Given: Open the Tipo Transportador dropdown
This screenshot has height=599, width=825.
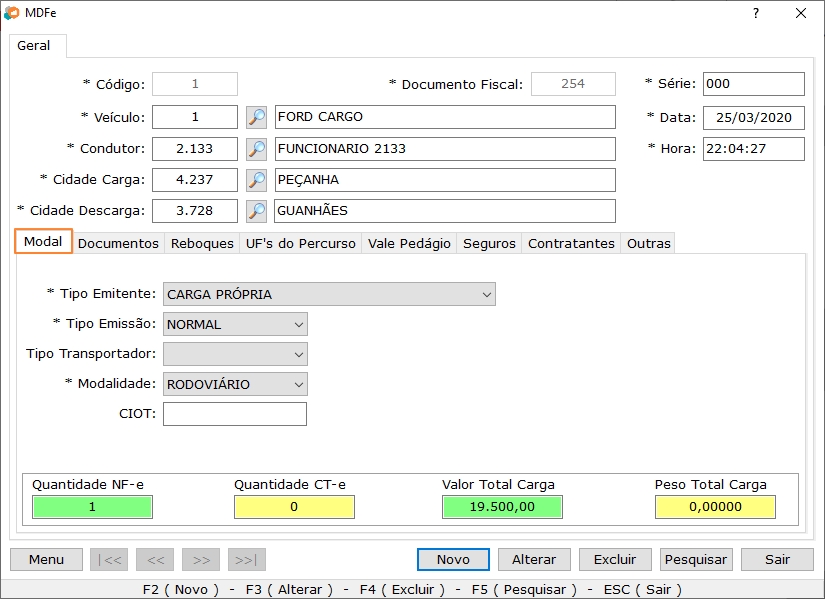Looking at the screenshot, I should coord(297,354).
